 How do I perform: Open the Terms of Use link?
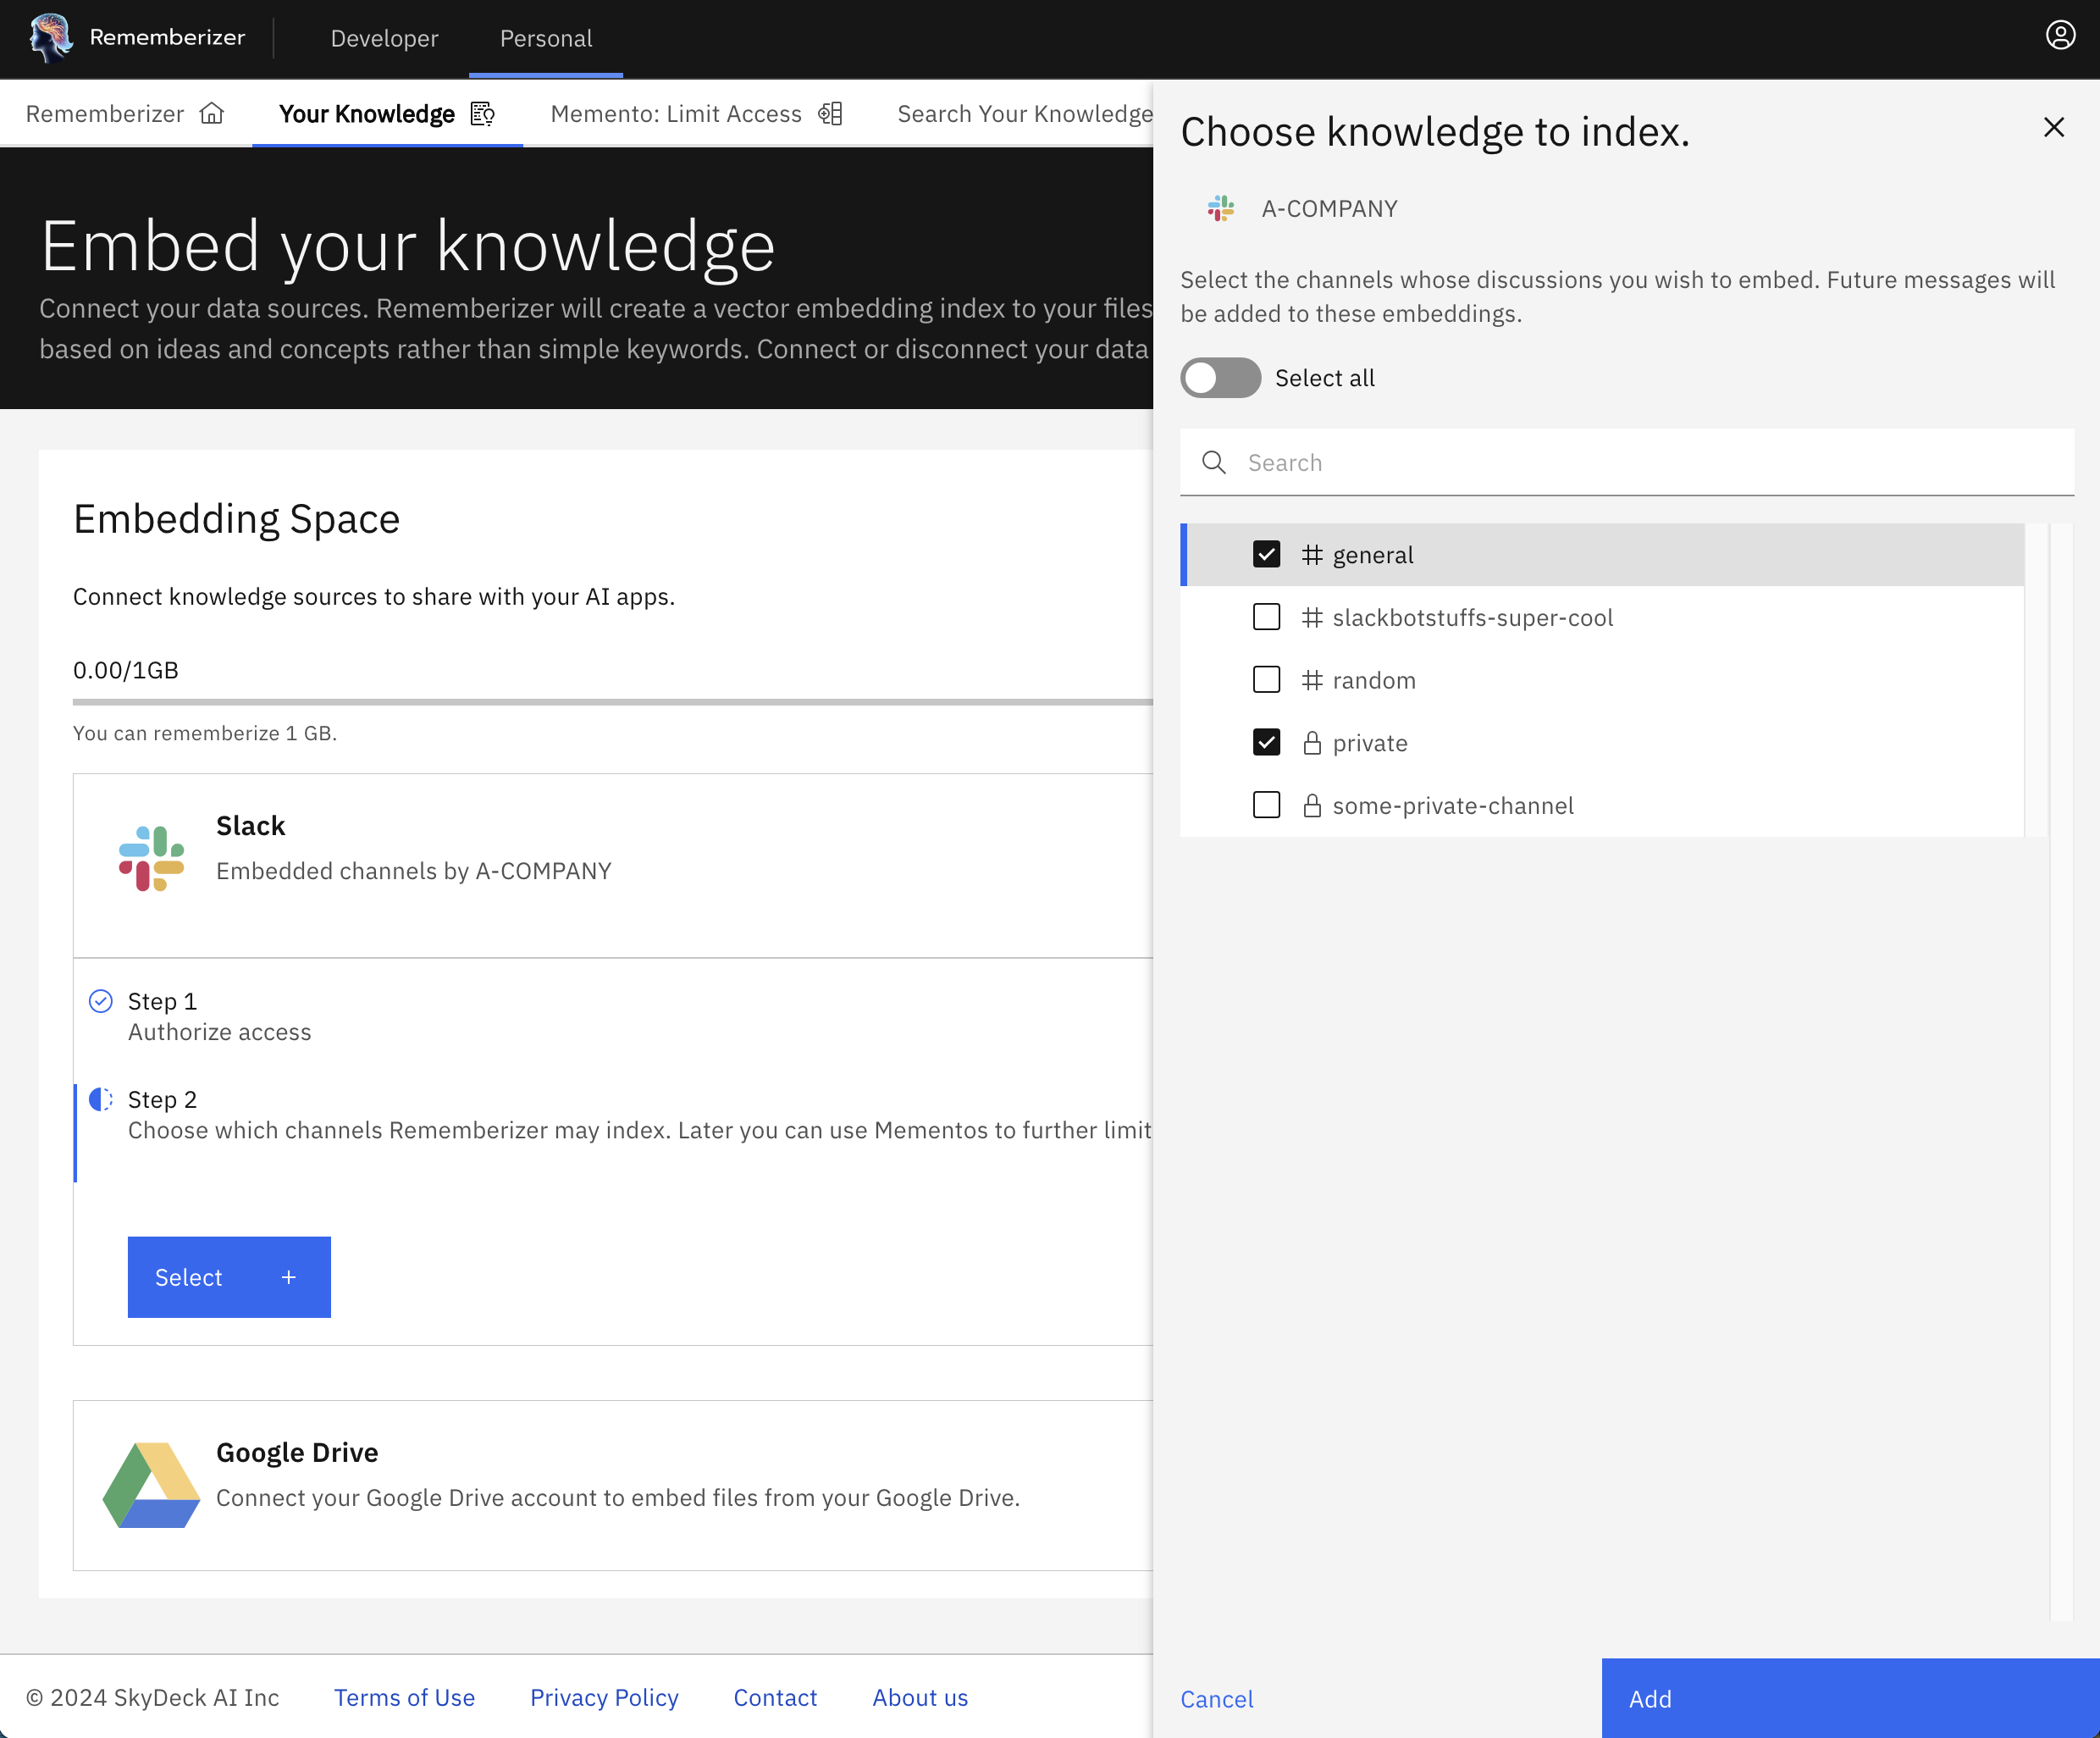[404, 1697]
